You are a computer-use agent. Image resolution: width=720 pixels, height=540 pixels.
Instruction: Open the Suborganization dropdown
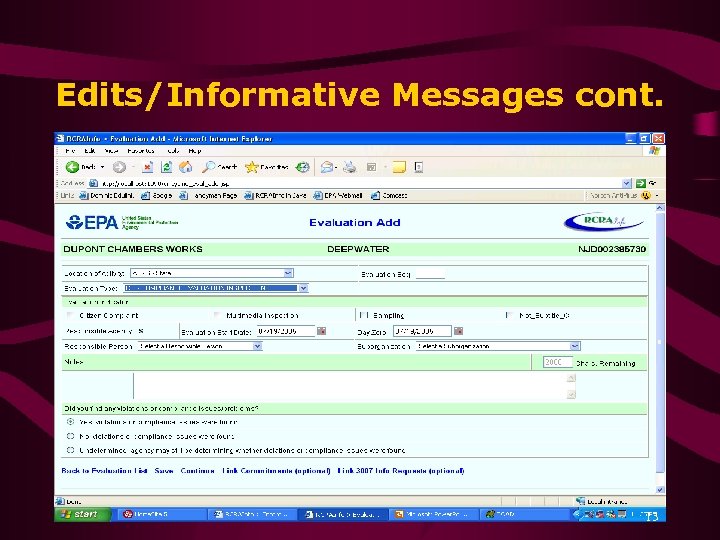coord(574,346)
